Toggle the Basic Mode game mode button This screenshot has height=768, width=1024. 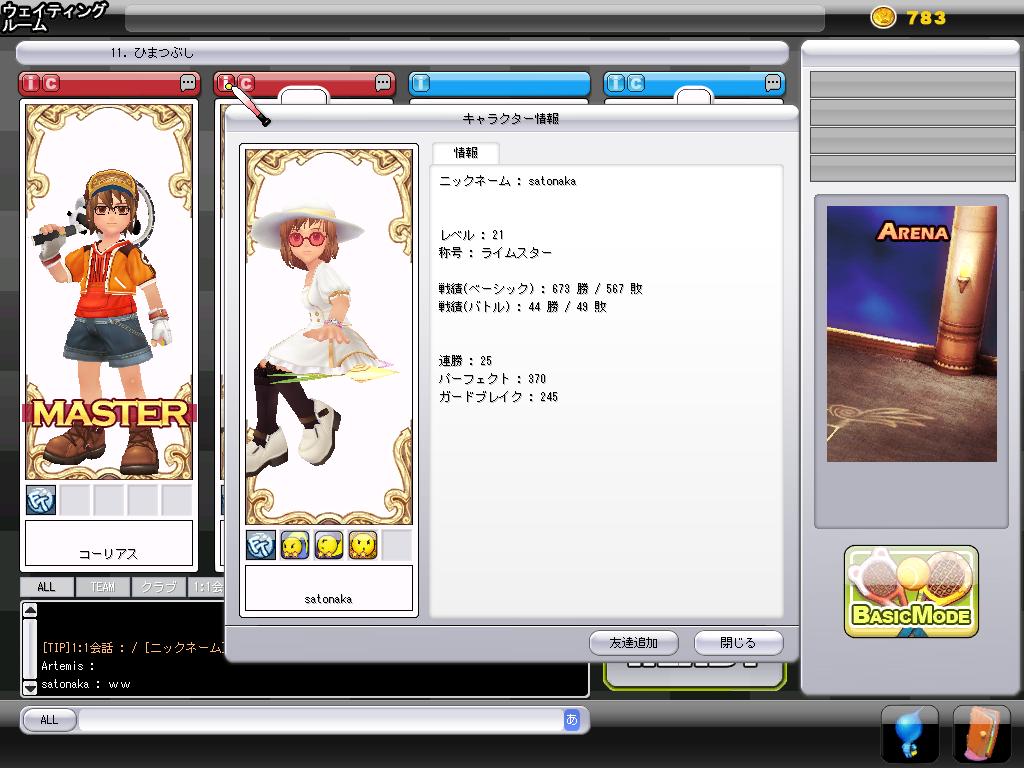[x=911, y=591]
